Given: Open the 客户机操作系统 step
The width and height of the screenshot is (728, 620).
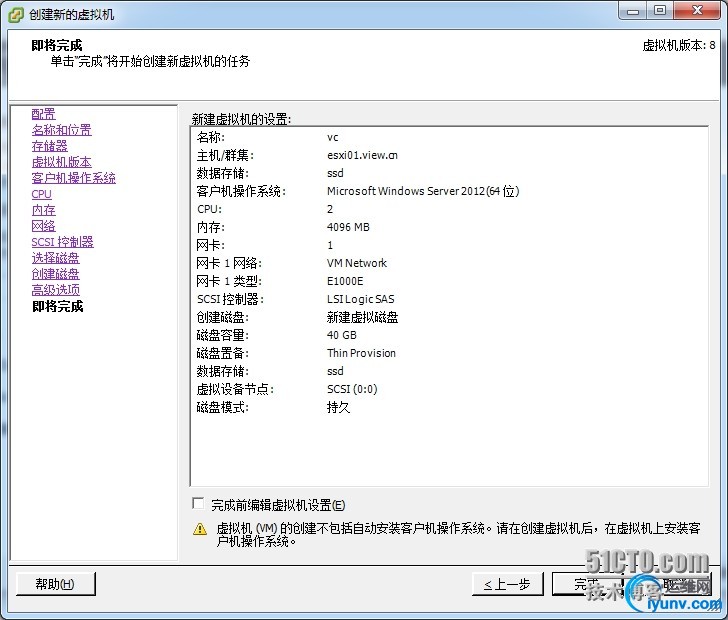Looking at the screenshot, I should [73, 178].
